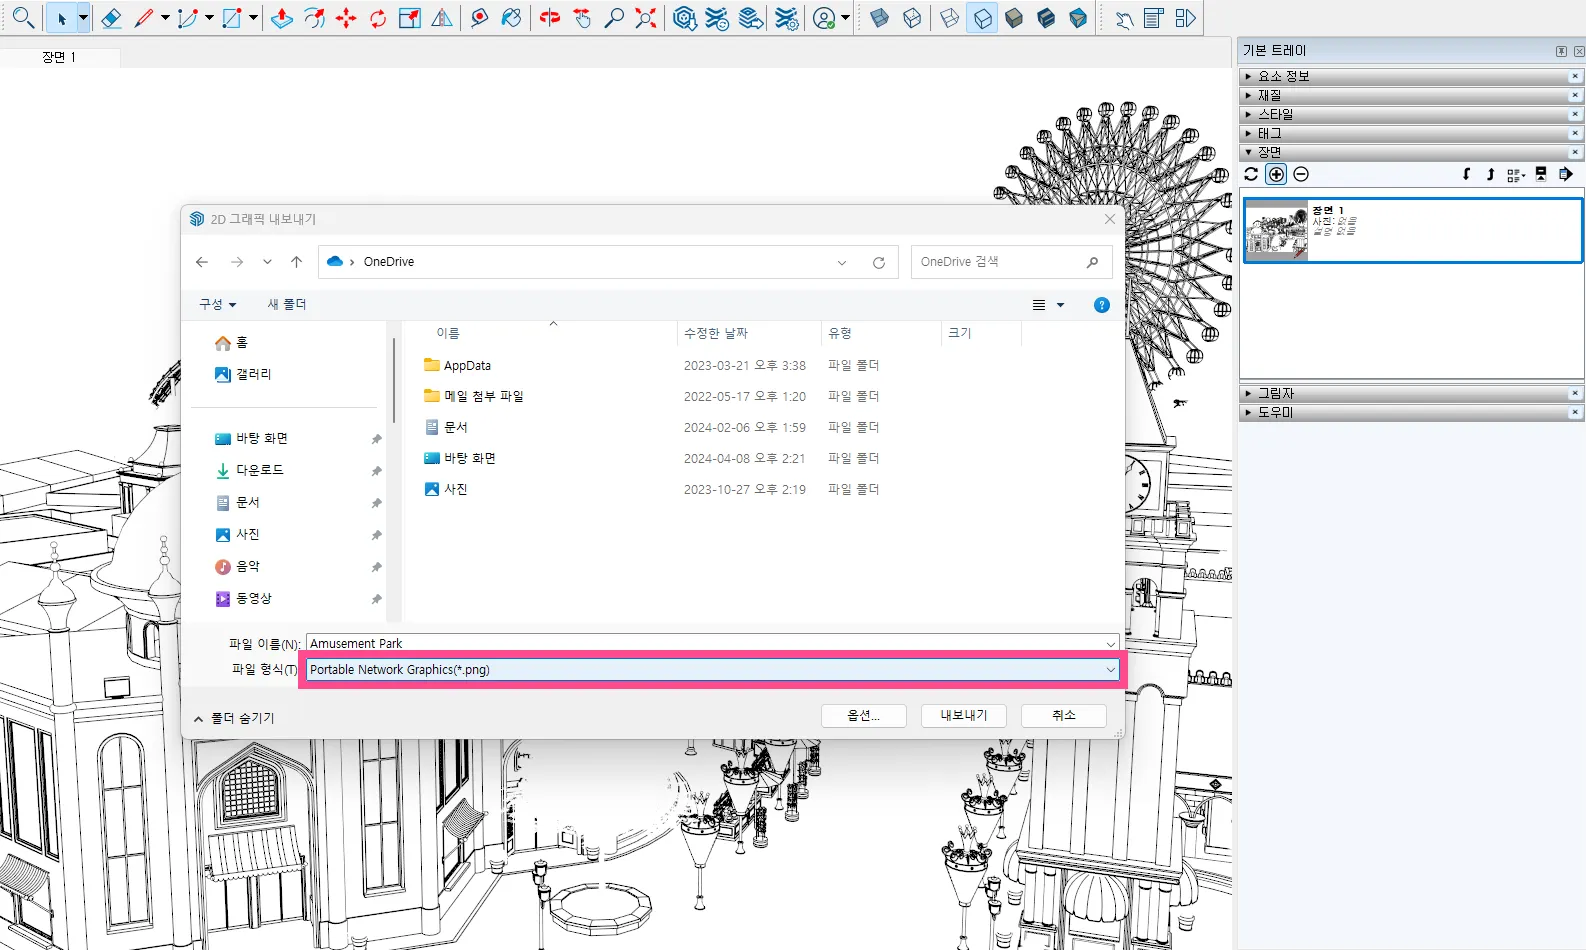
Task: Activate the Orbit tool
Action: tap(549, 18)
